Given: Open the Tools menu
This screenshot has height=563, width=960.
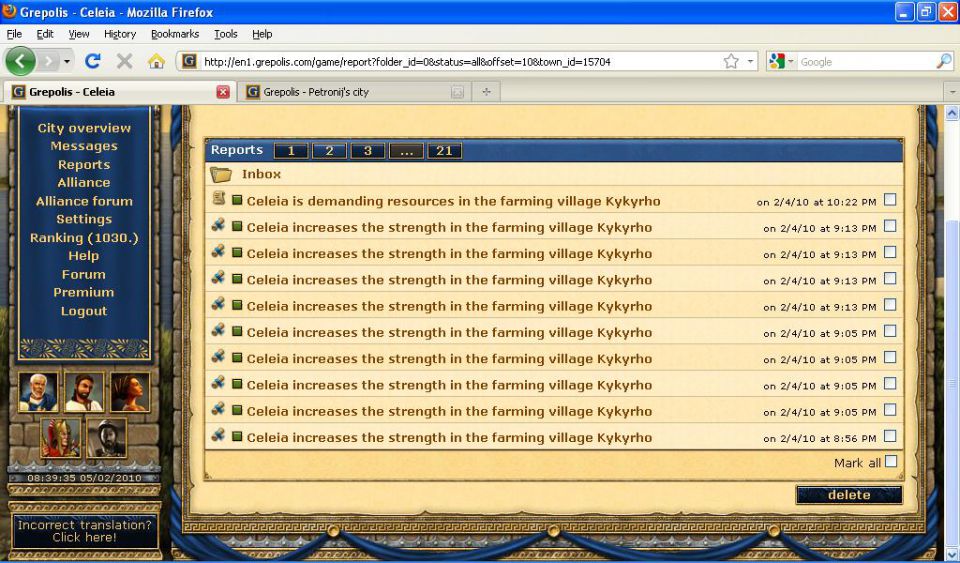Looking at the screenshot, I should [x=225, y=34].
